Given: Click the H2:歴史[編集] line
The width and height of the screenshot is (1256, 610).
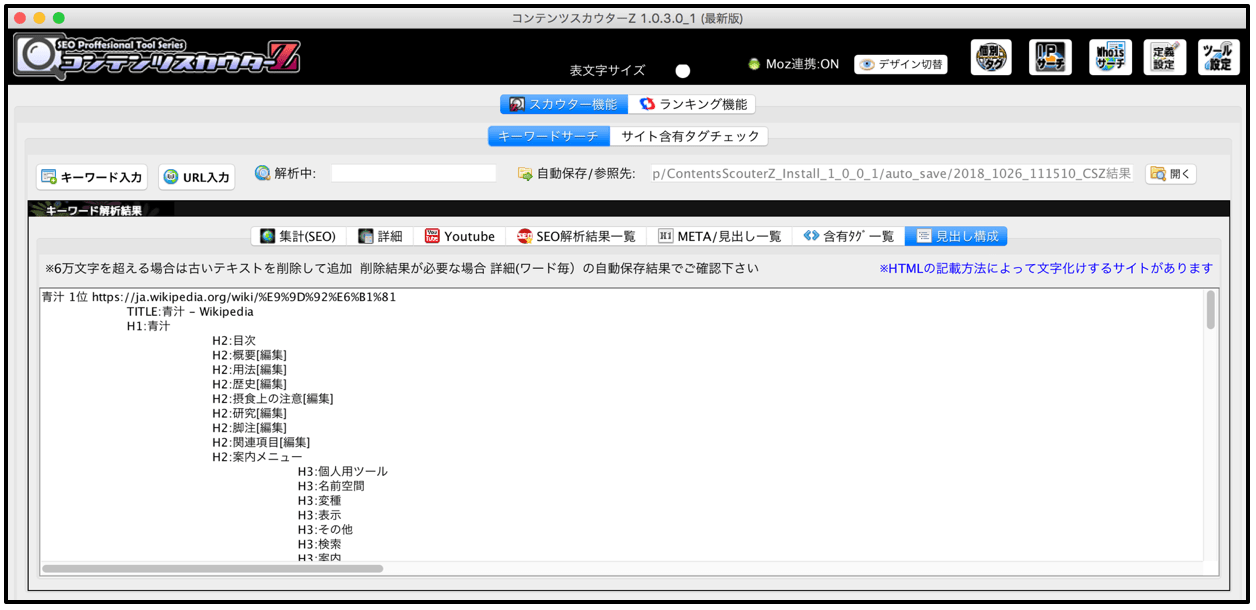Looking at the screenshot, I should tap(249, 384).
